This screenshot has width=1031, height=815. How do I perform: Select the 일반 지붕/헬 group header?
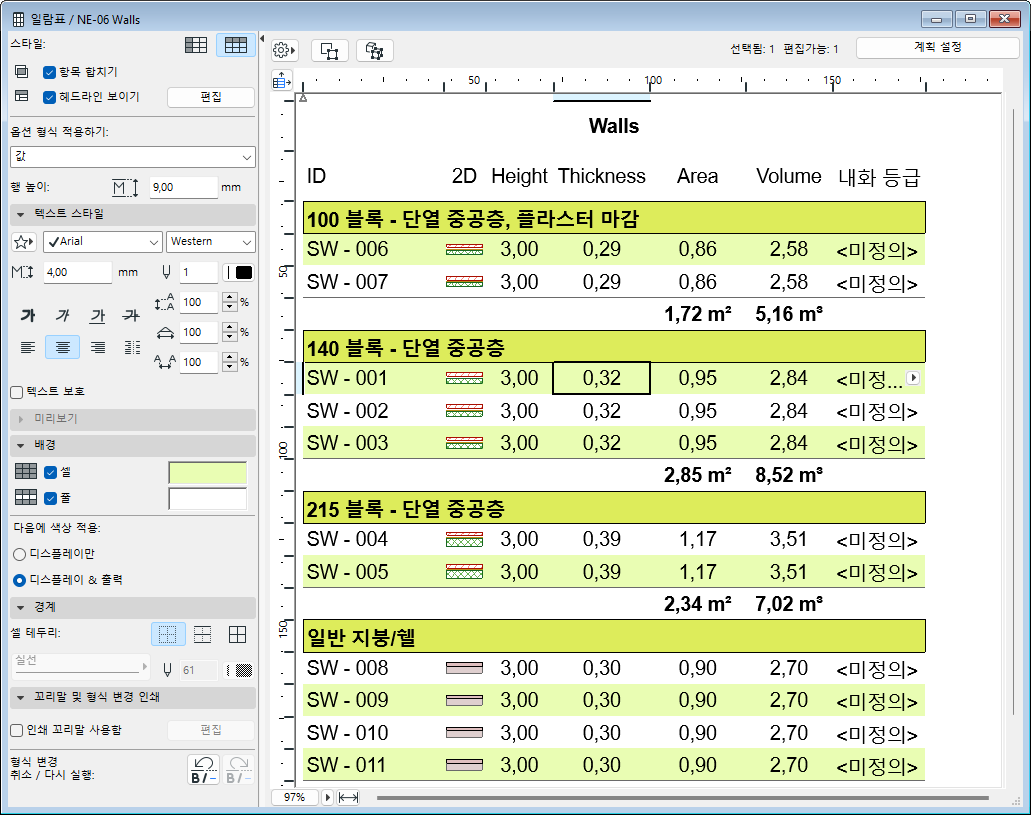click(614, 637)
